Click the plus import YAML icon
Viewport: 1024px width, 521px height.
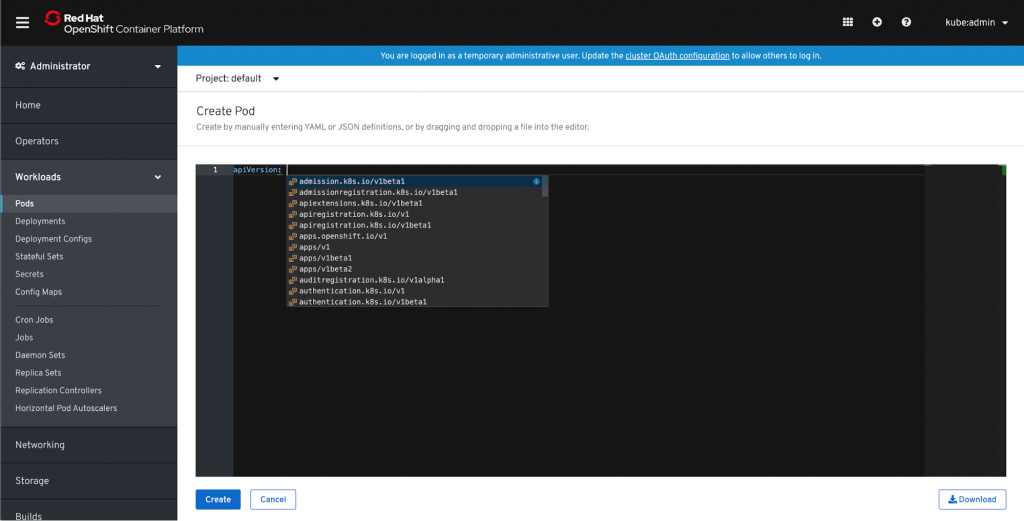877,22
